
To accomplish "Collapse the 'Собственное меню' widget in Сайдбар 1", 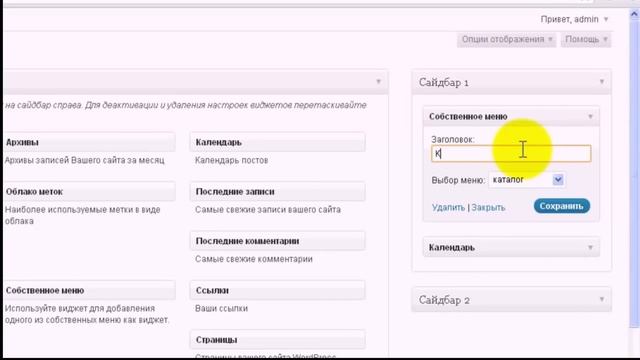I will [x=590, y=117].
